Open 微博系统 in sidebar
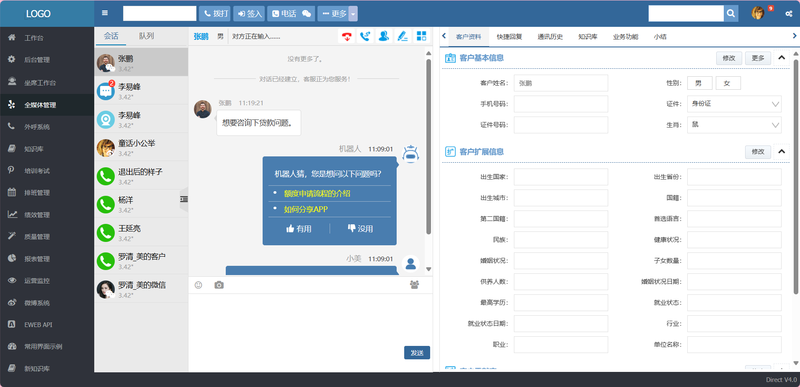Image resolution: width=800 pixels, height=387 pixels. (47, 302)
